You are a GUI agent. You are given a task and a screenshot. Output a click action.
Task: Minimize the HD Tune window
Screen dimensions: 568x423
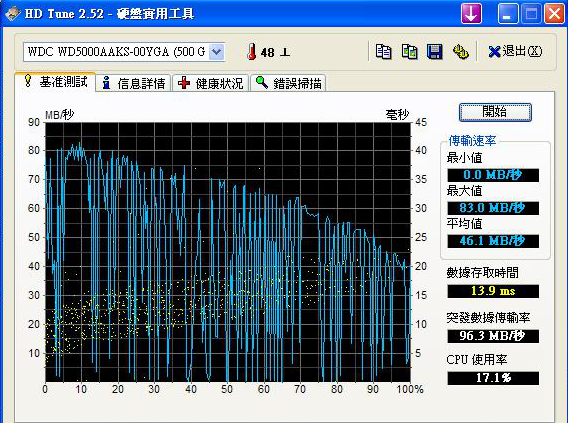[507, 13]
